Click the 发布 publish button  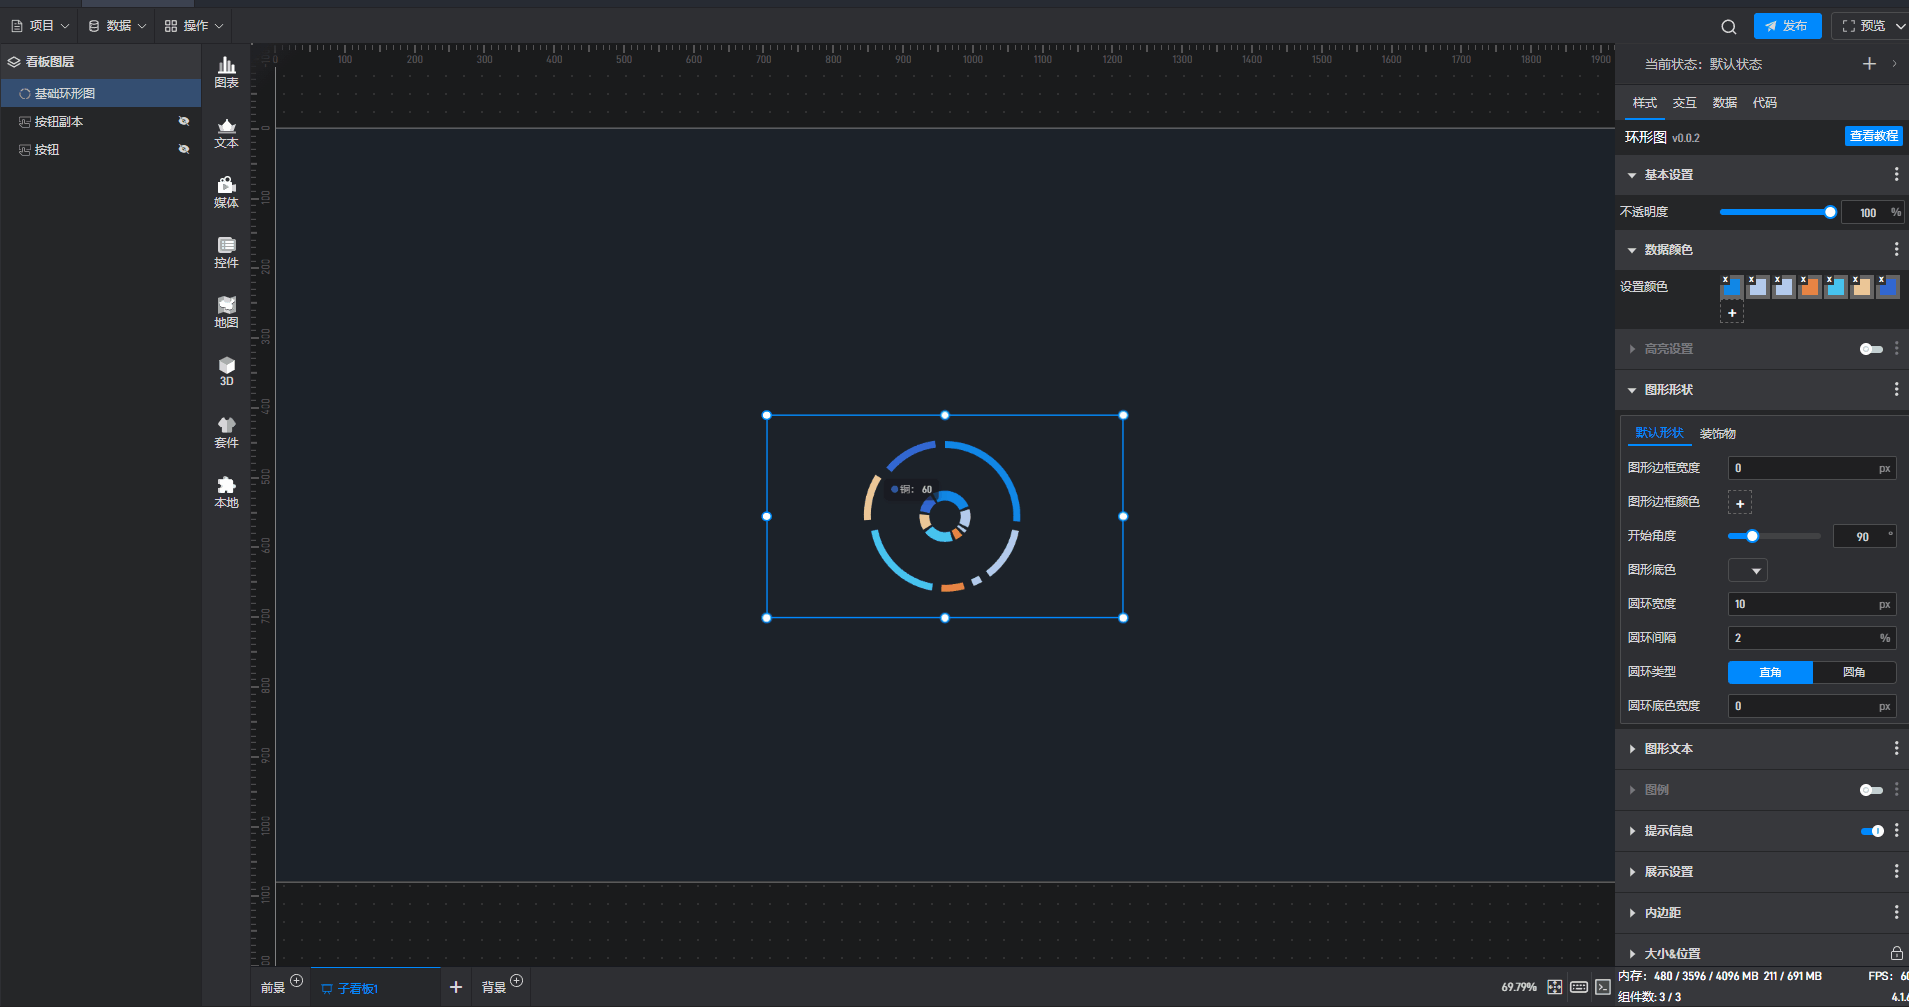pyautogui.click(x=1786, y=26)
